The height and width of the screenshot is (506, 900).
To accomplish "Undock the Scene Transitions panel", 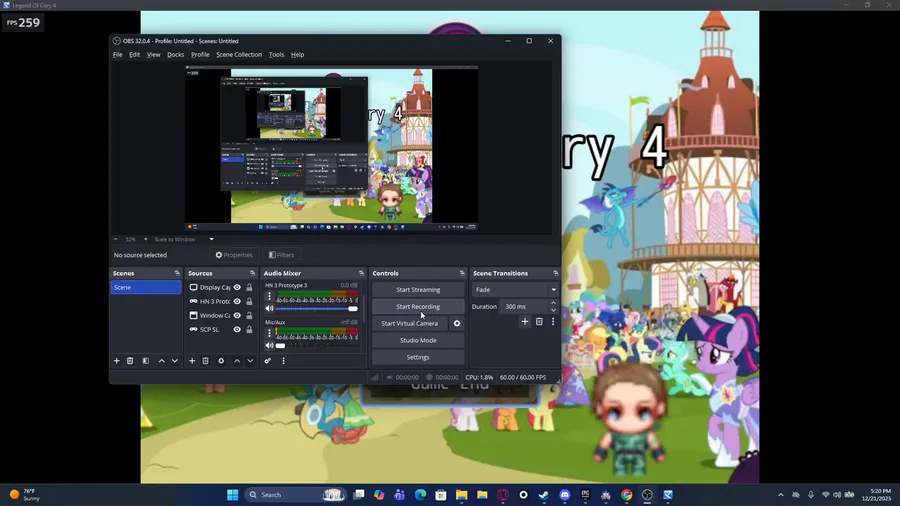I will 555,273.
